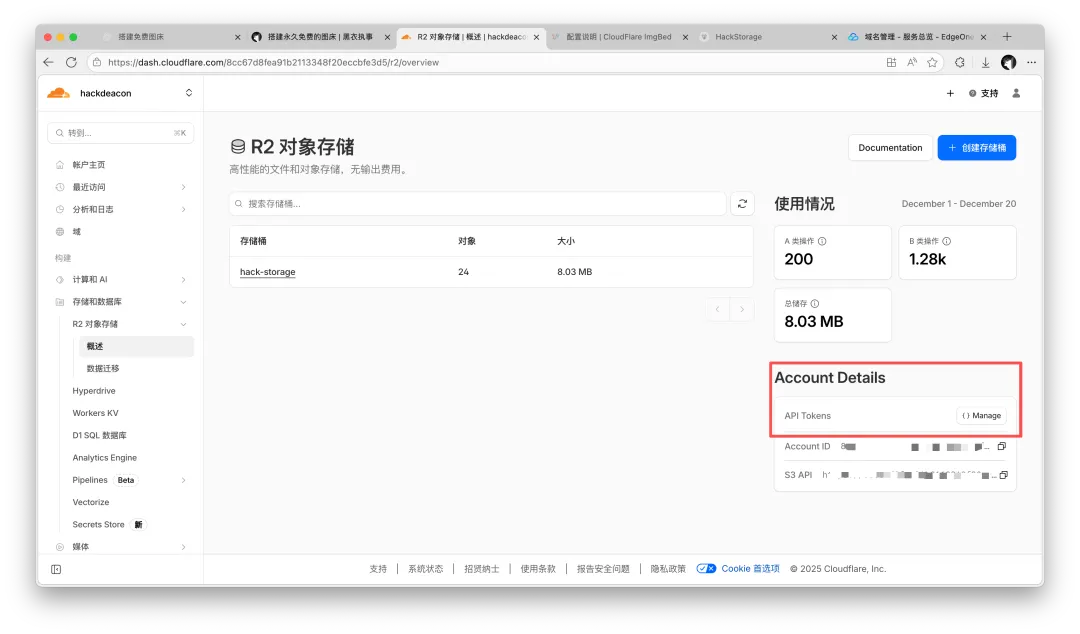Select 数据迁移 under R2
1080x634 pixels.
[x=103, y=369]
